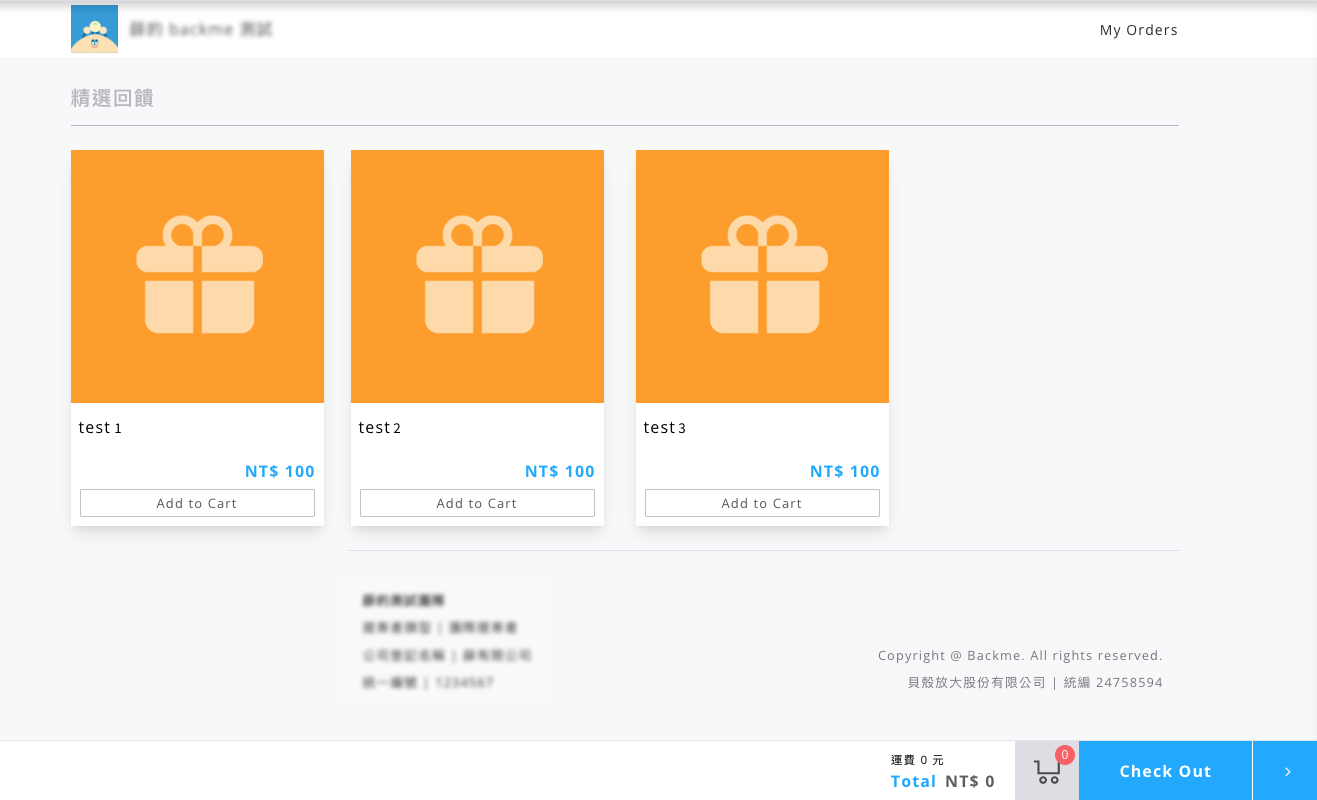The width and height of the screenshot is (1317, 800).
Task: Click the NT$ 100 price of test1
Action: [x=280, y=471]
